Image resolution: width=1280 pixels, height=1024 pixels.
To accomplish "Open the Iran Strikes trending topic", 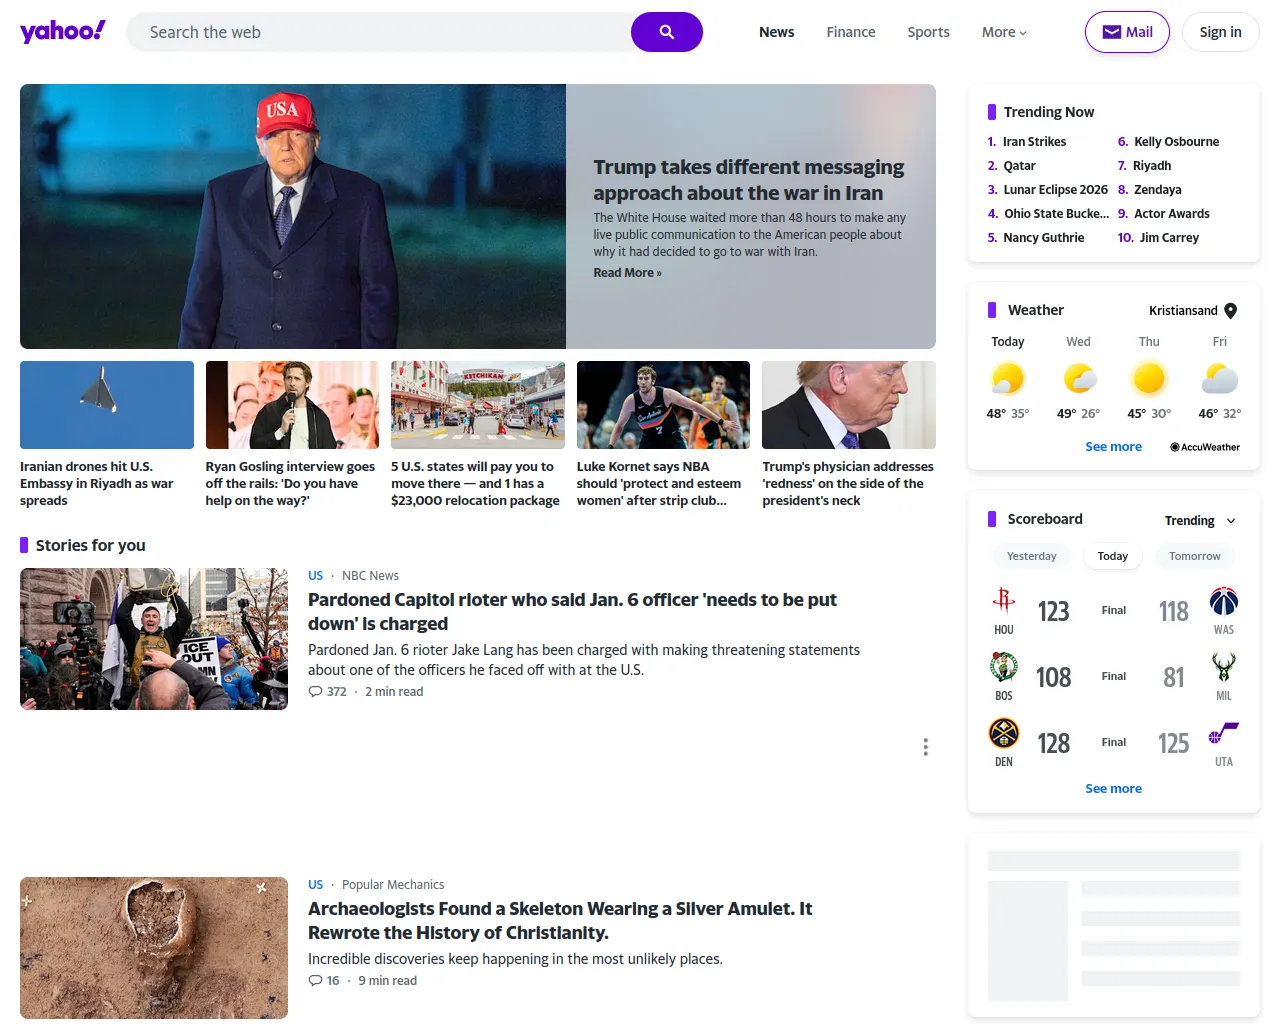I will coord(1035,142).
